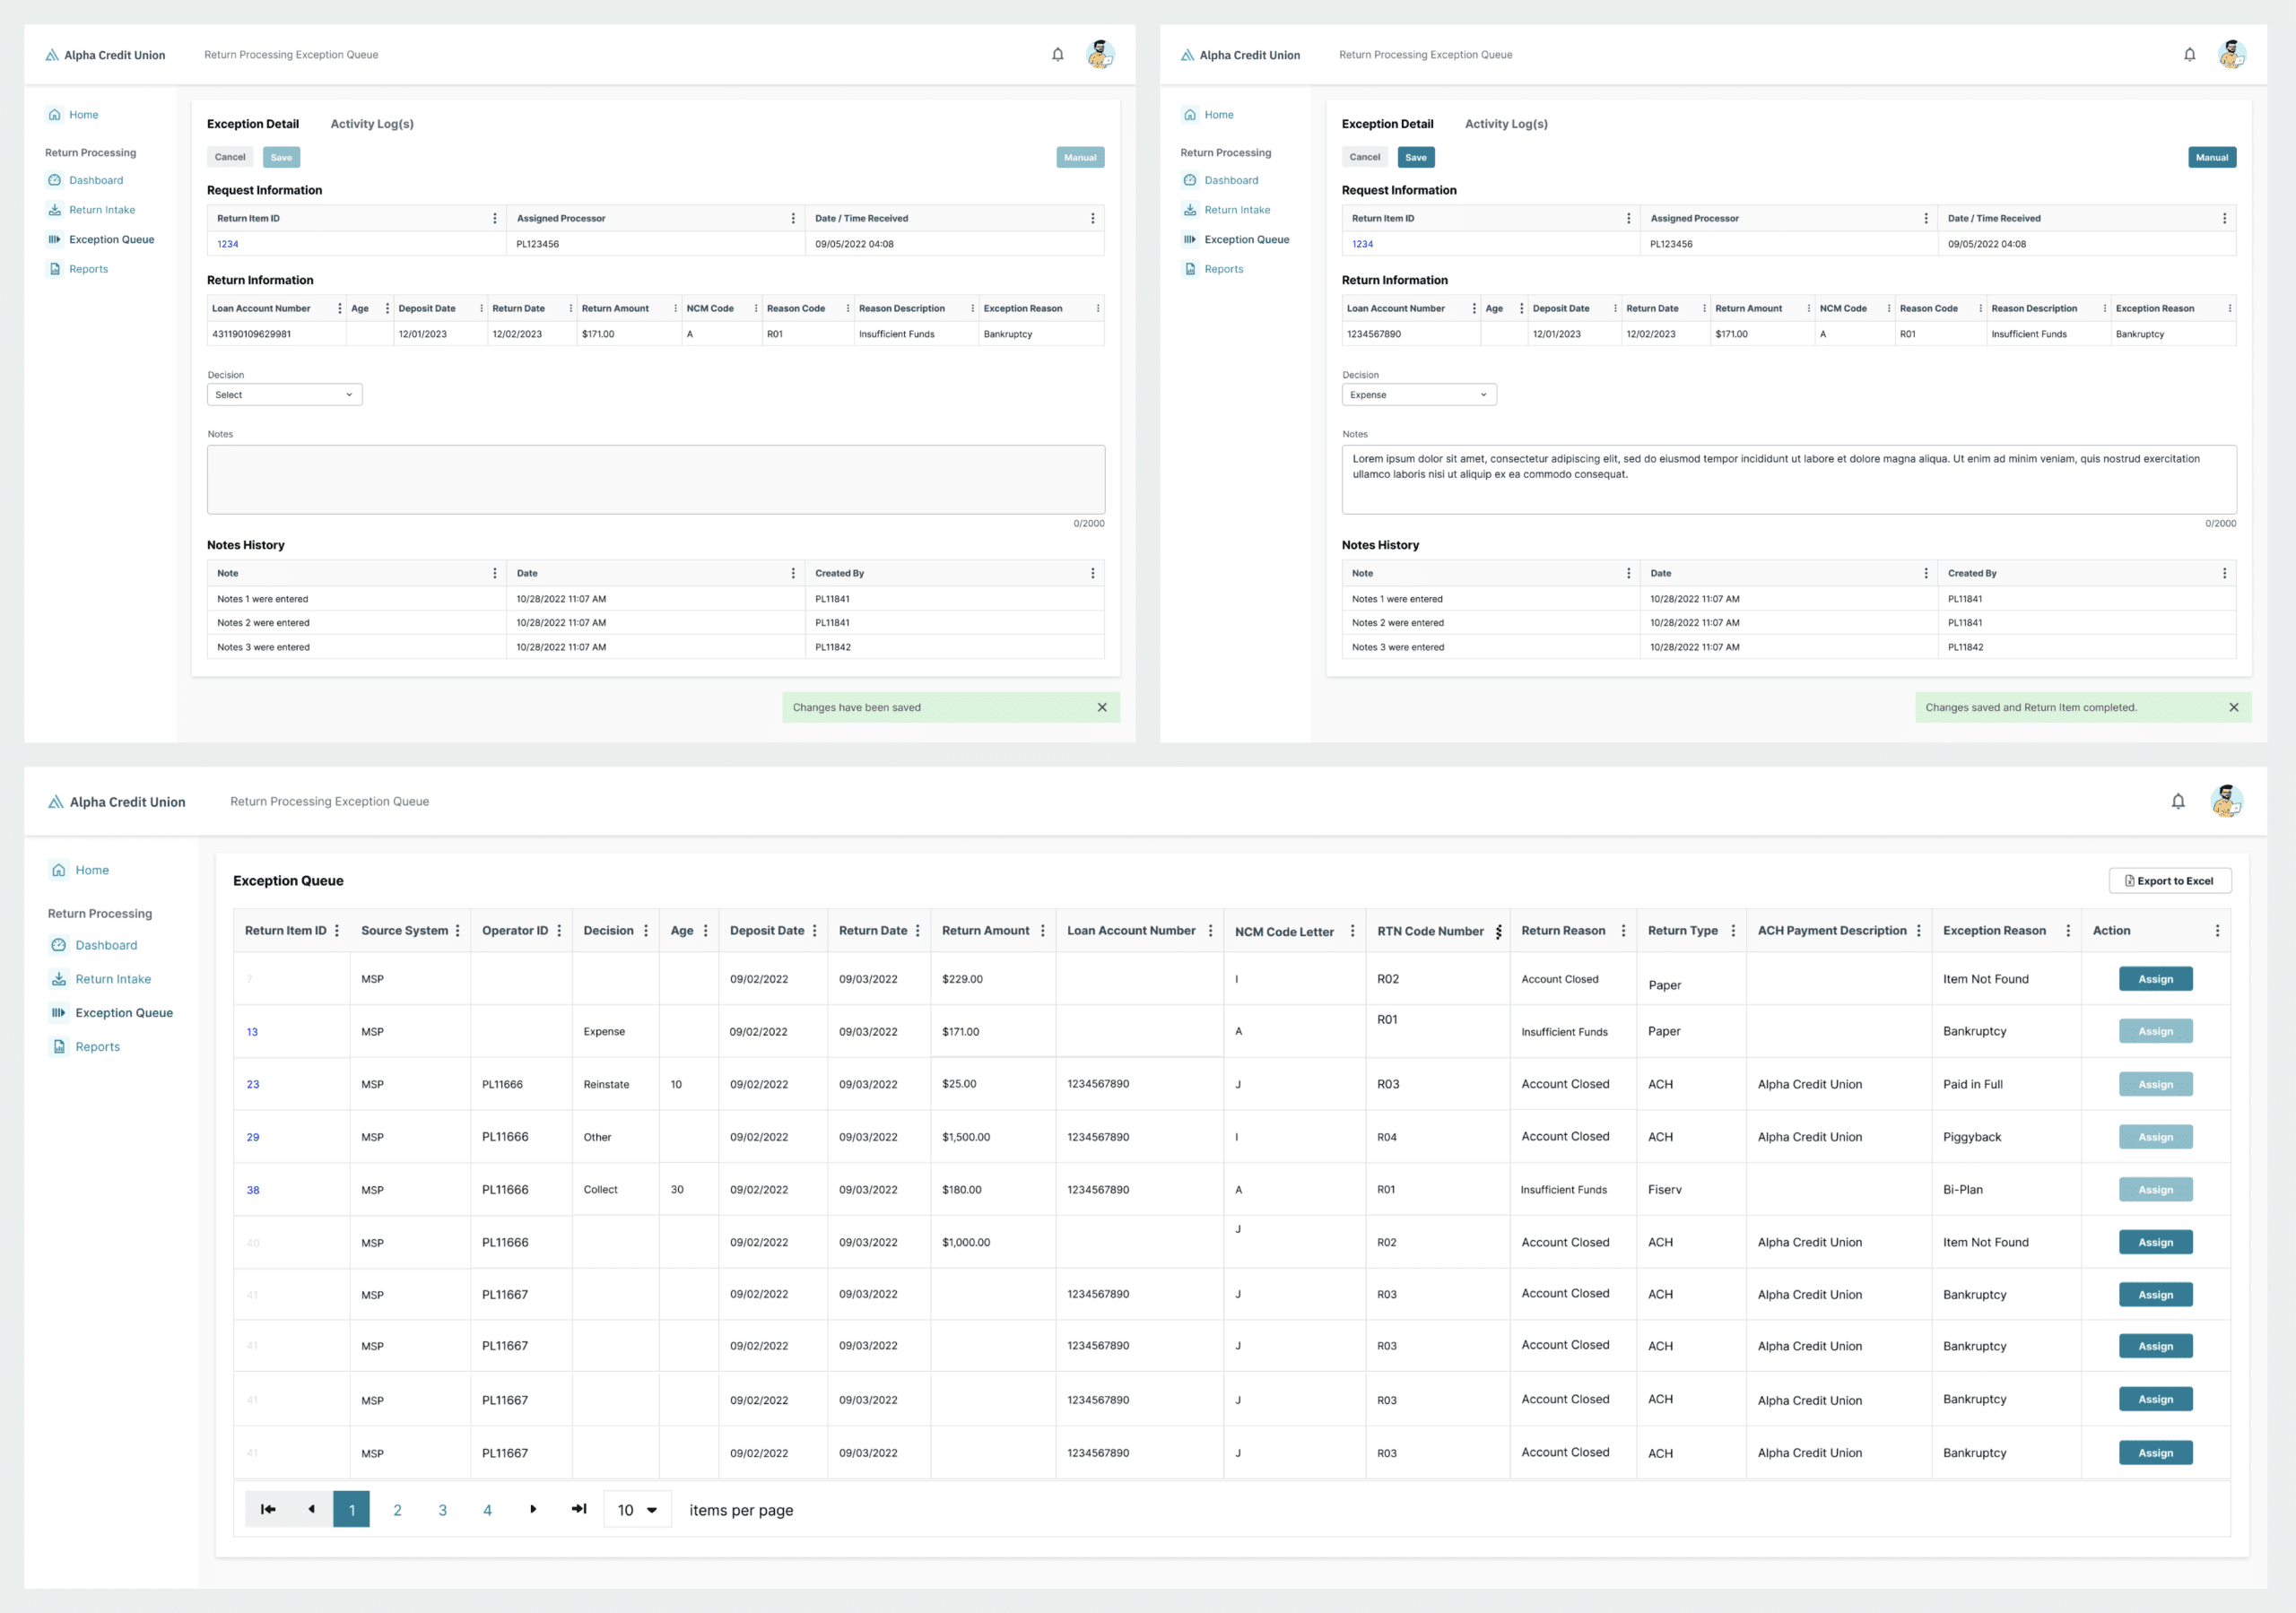Open Date / Time Received column menu in top-left screen
This screenshot has height=1613, width=2296.
click(1092, 219)
